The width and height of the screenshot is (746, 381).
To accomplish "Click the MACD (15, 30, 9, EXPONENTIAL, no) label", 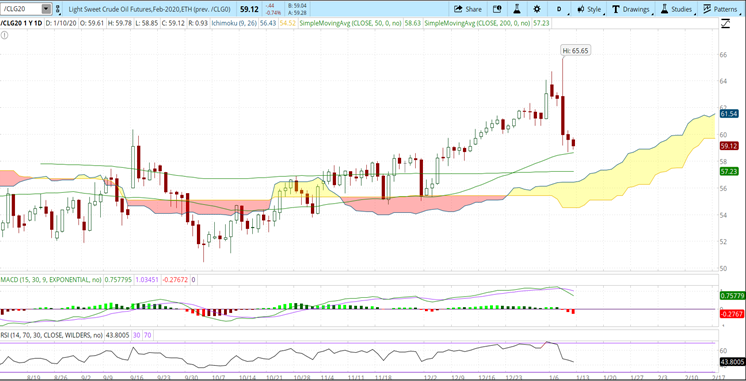I will (51, 280).
